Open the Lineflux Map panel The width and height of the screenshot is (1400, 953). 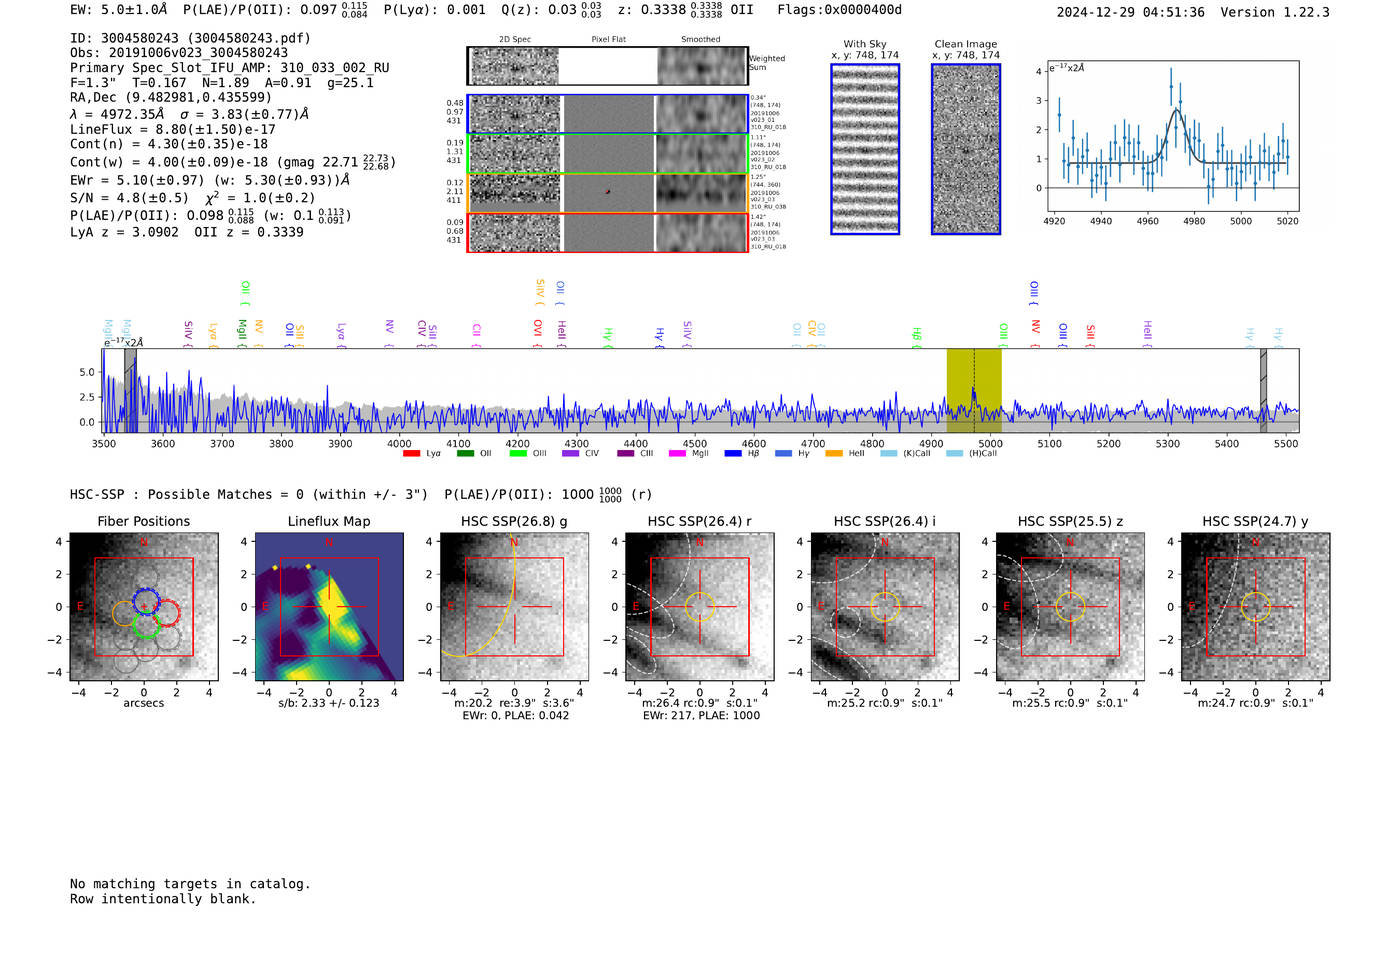(329, 607)
